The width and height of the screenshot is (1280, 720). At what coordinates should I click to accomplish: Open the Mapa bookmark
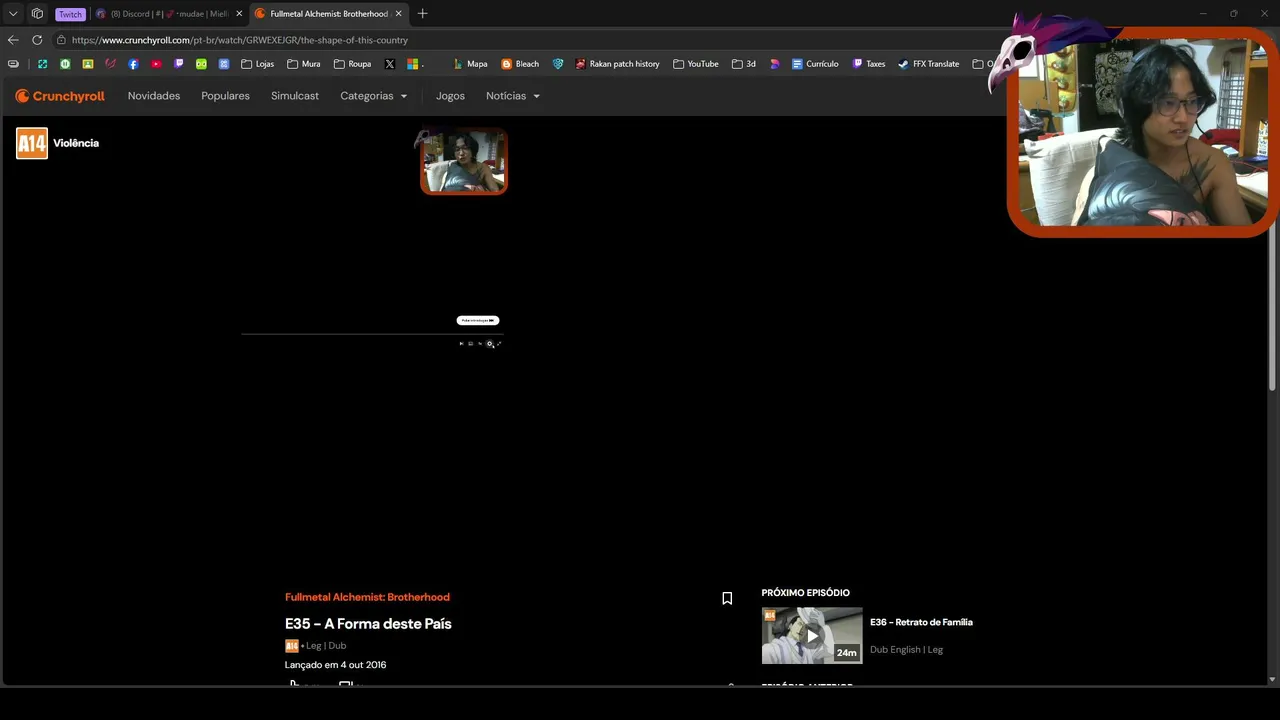pyautogui.click(x=470, y=64)
